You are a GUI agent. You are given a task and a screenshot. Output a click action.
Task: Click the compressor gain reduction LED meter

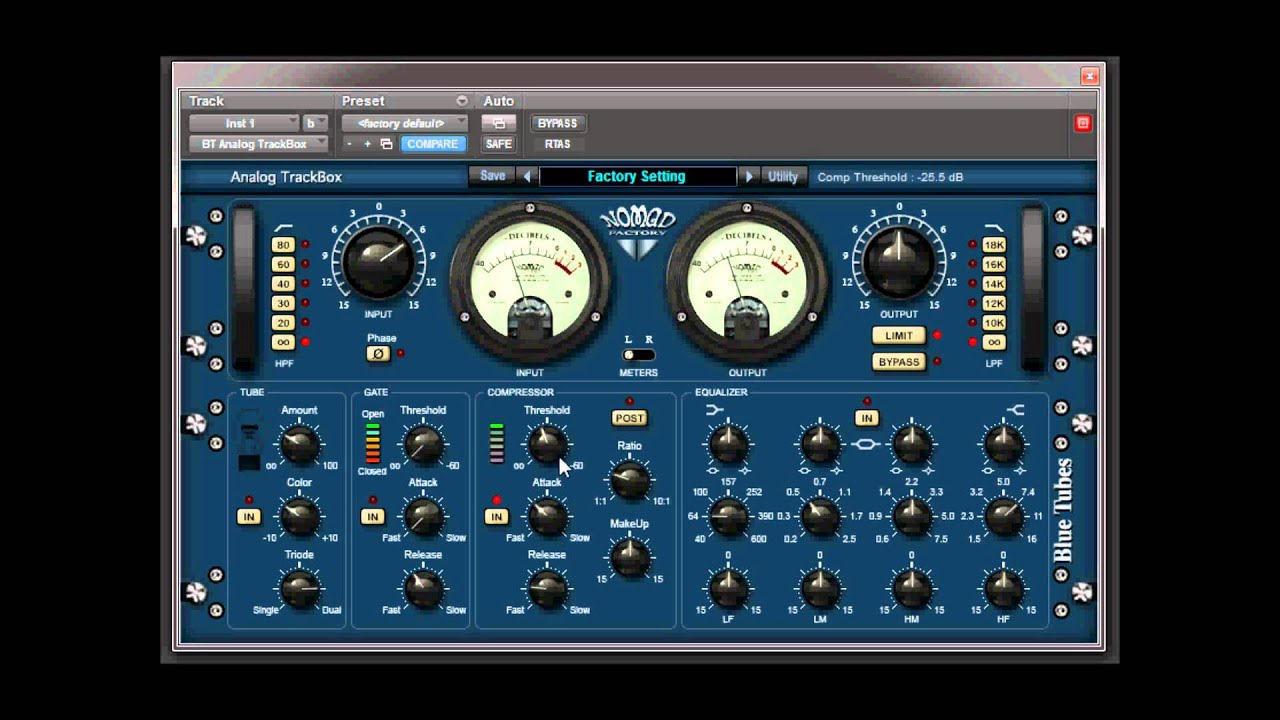coord(496,443)
